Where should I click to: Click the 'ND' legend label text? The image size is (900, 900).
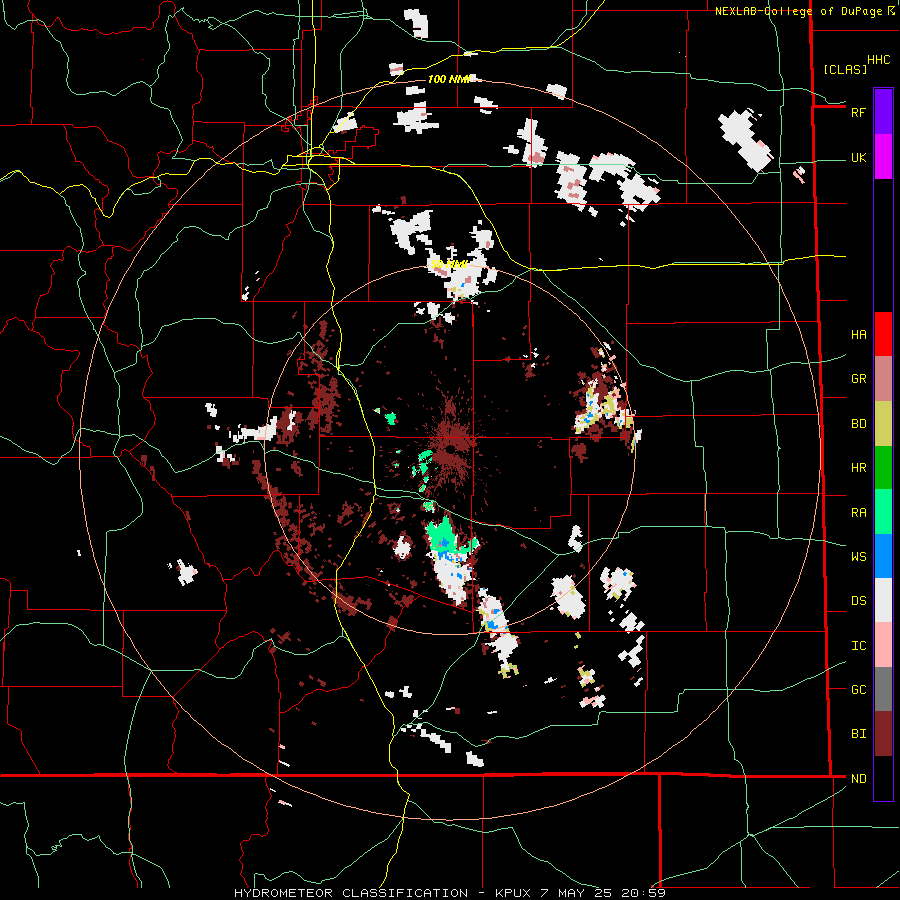click(858, 779)
